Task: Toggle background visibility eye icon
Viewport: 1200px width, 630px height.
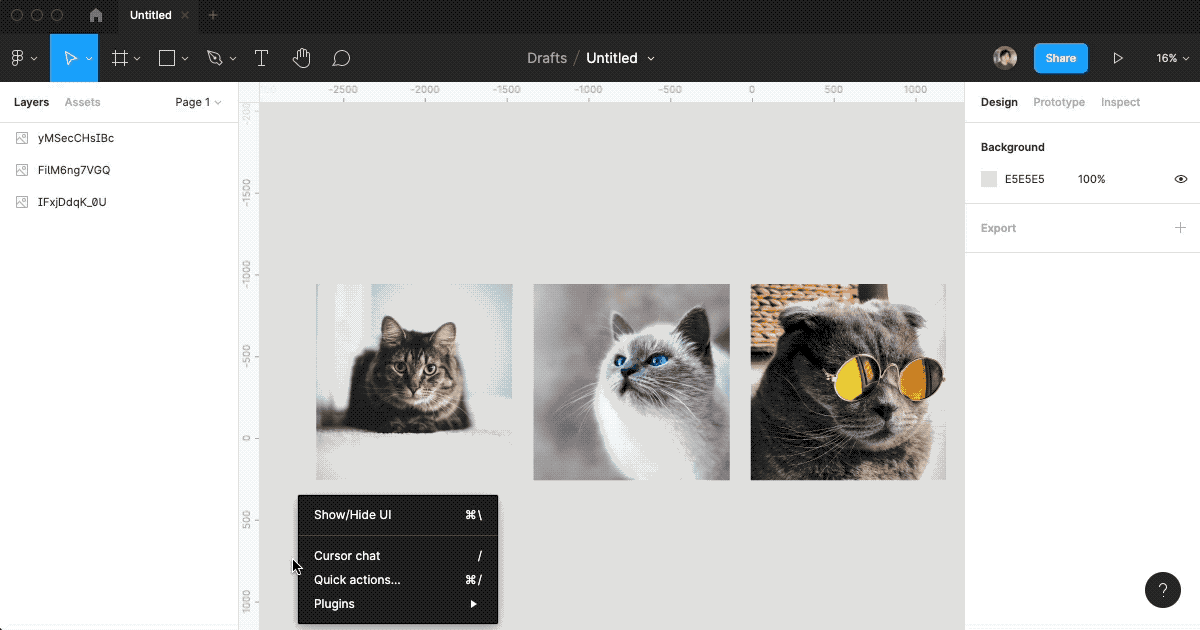Action: click(1180, 179)
